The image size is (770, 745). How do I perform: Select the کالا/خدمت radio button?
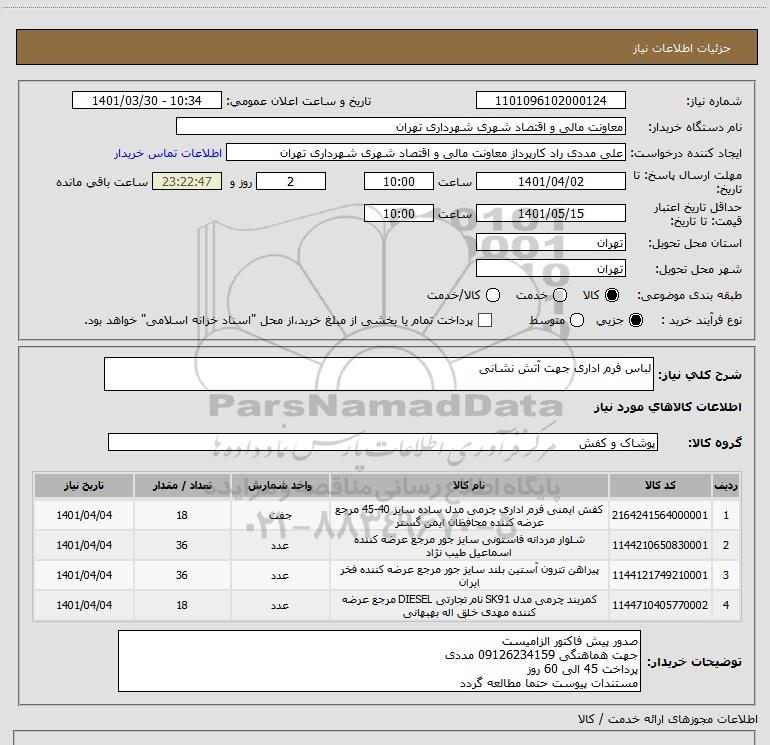[x=493, y=295]
